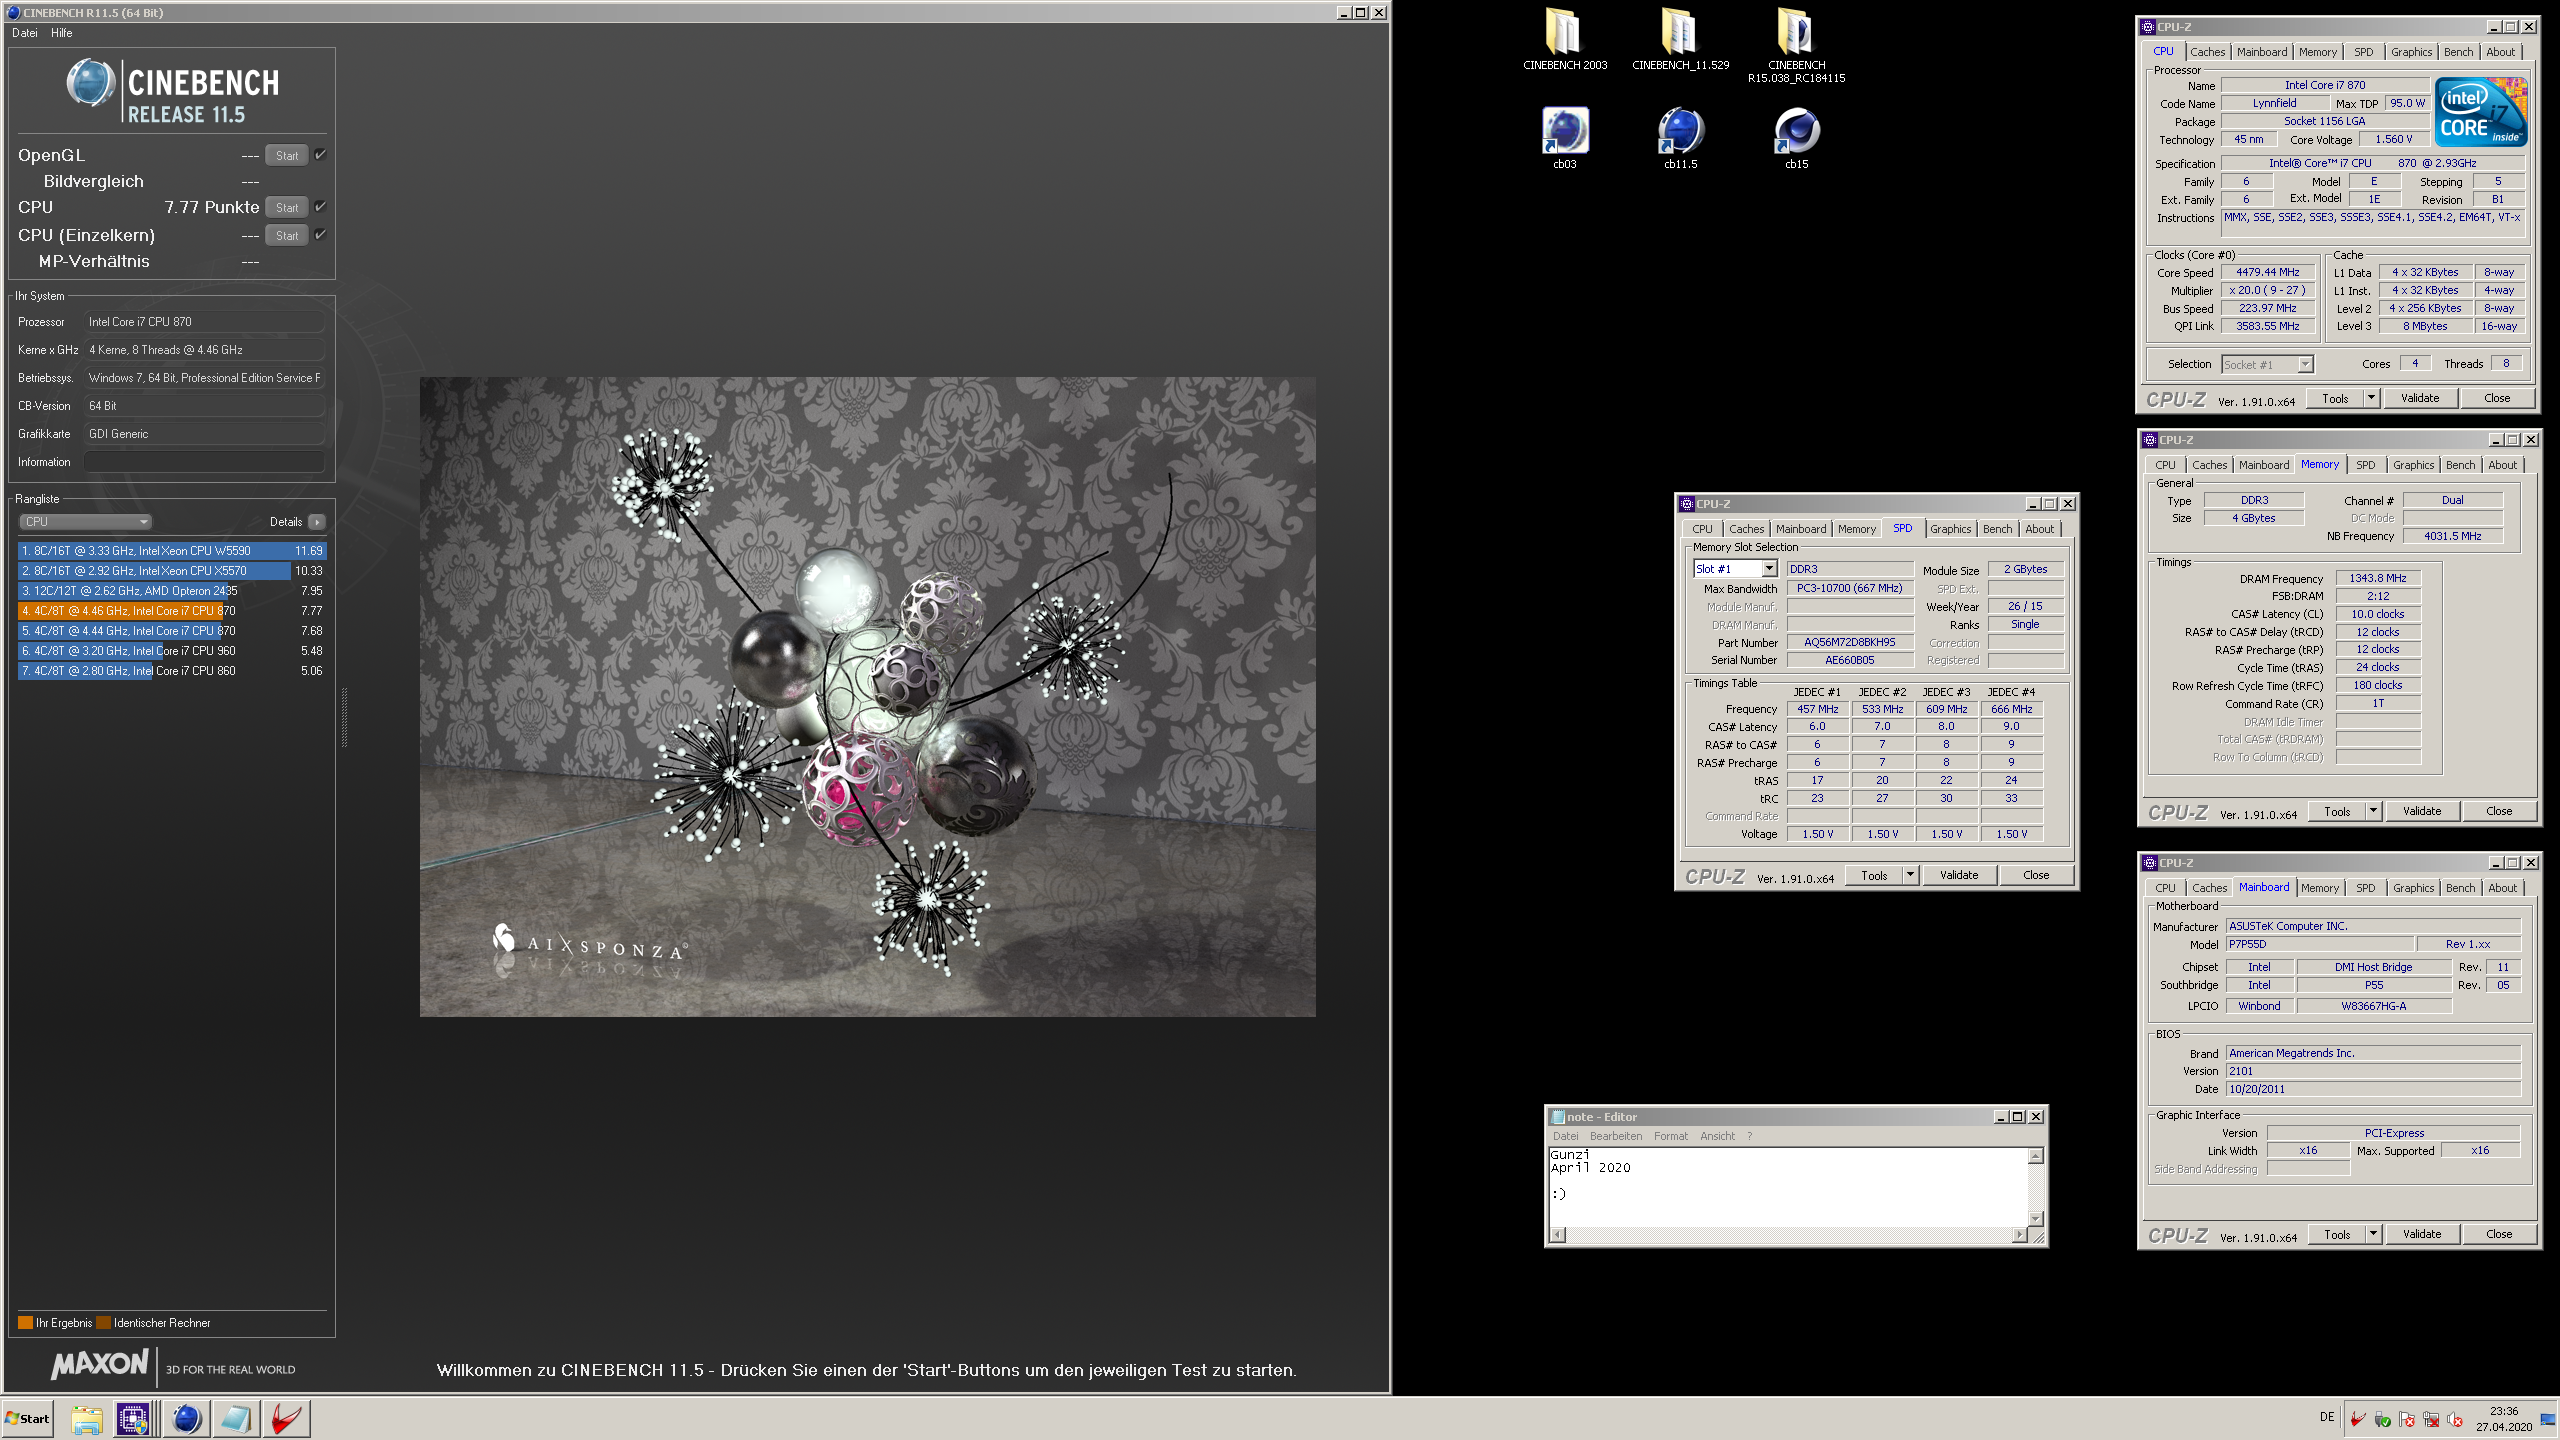The image size is (2560, 1440).
Task: Toggle the OpenGL test checkbox
Action: (x=320, y=155)
